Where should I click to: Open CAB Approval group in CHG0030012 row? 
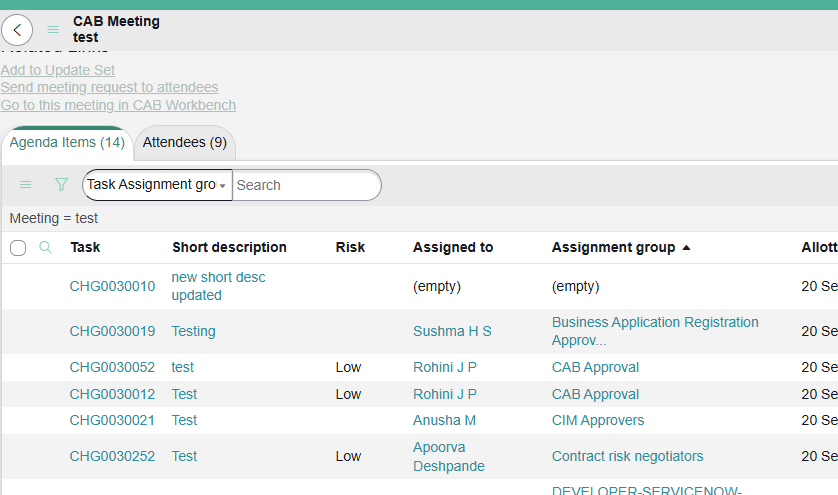(x=595, y=395)
